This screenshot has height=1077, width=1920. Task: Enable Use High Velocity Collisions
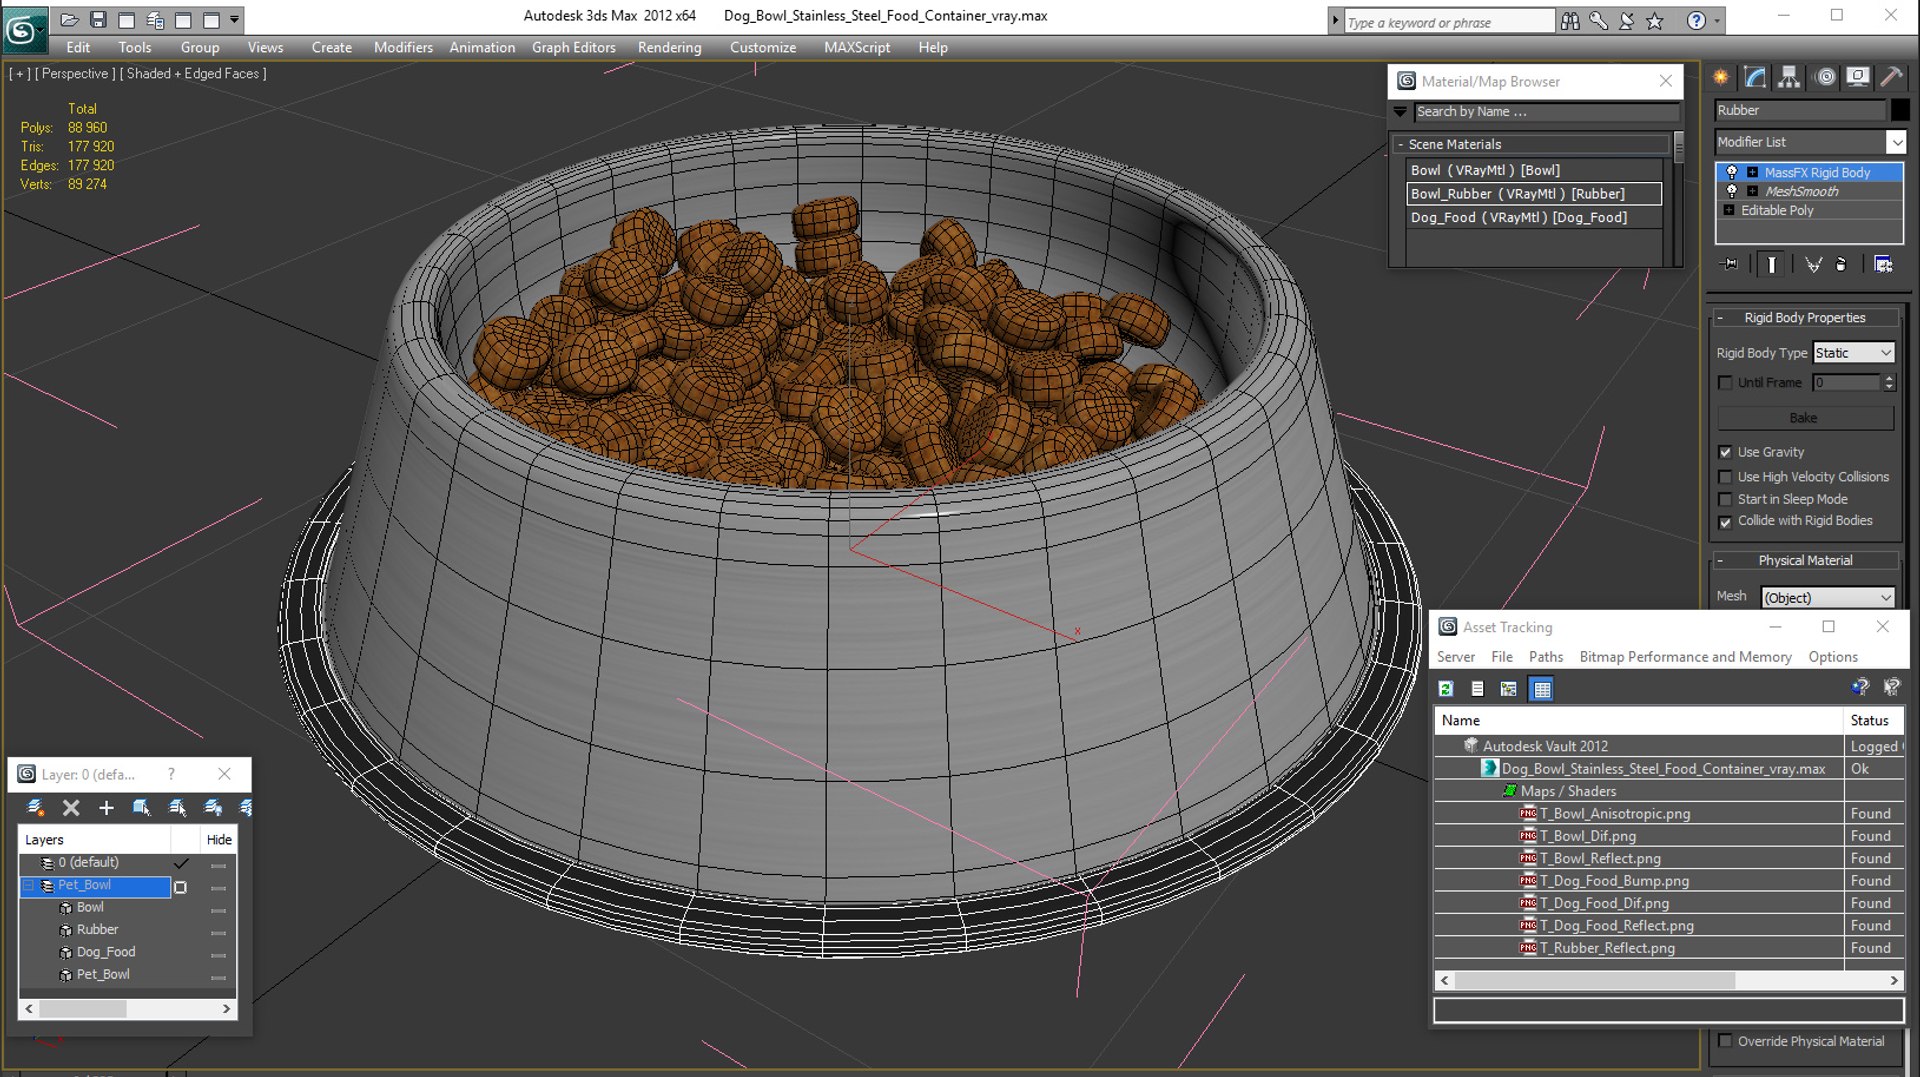(1725, 477)
